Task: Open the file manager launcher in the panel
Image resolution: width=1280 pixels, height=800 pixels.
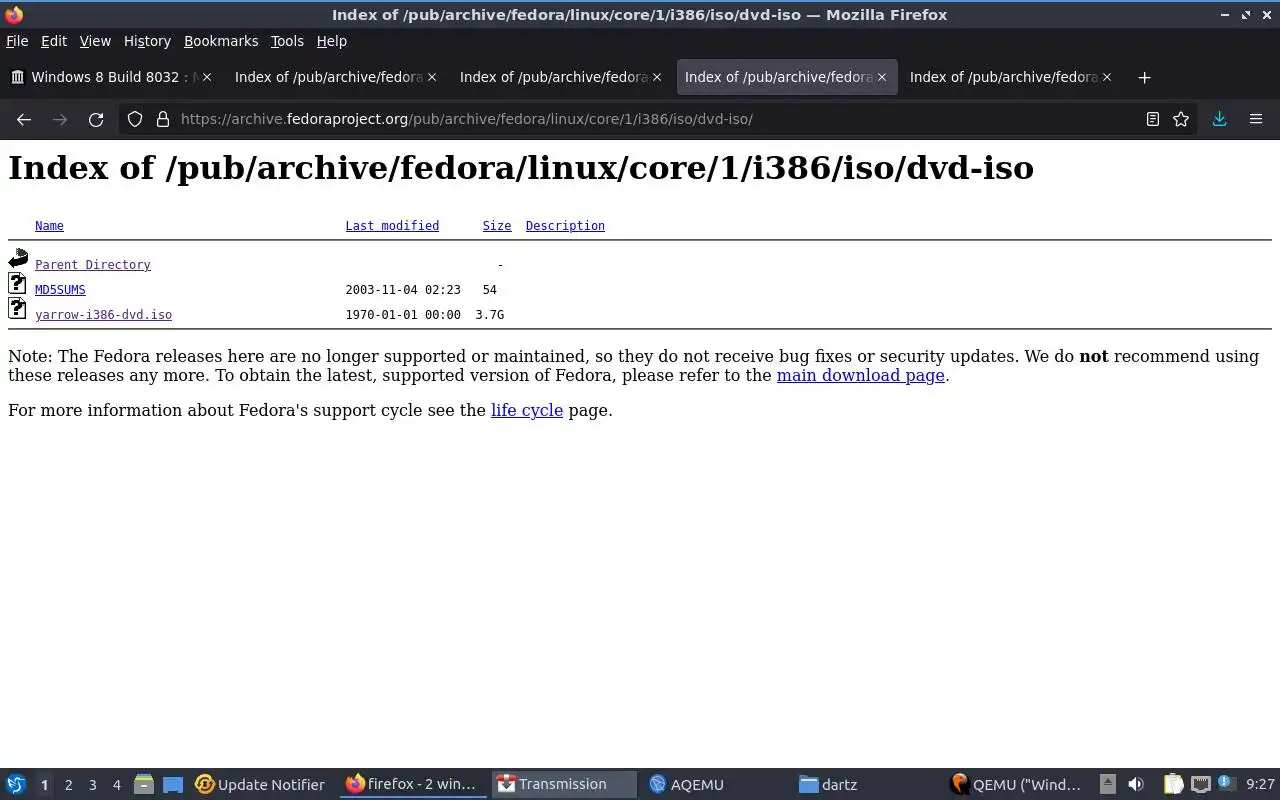Action: pyautogui.click(x=143, y=784)
